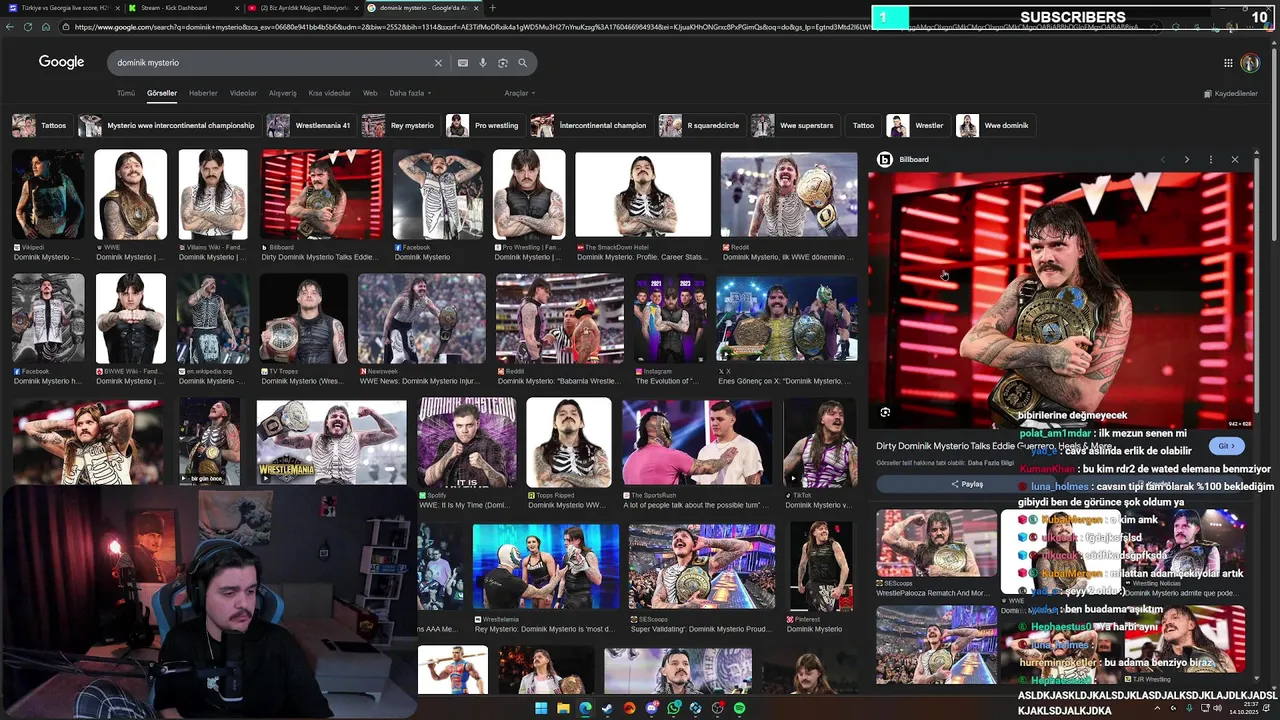
Task: Open Google Lens image search
Action: click(x=503, y=63)
